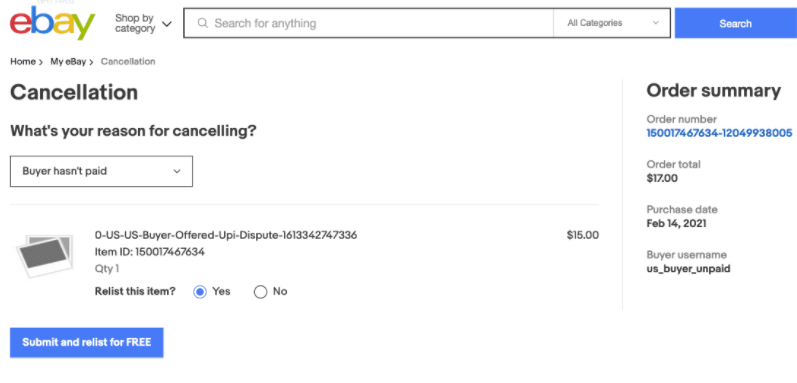The image size is (797, 383).
Task: Open order number 150017467634-12049938005 link
Action: coord(719,133)
